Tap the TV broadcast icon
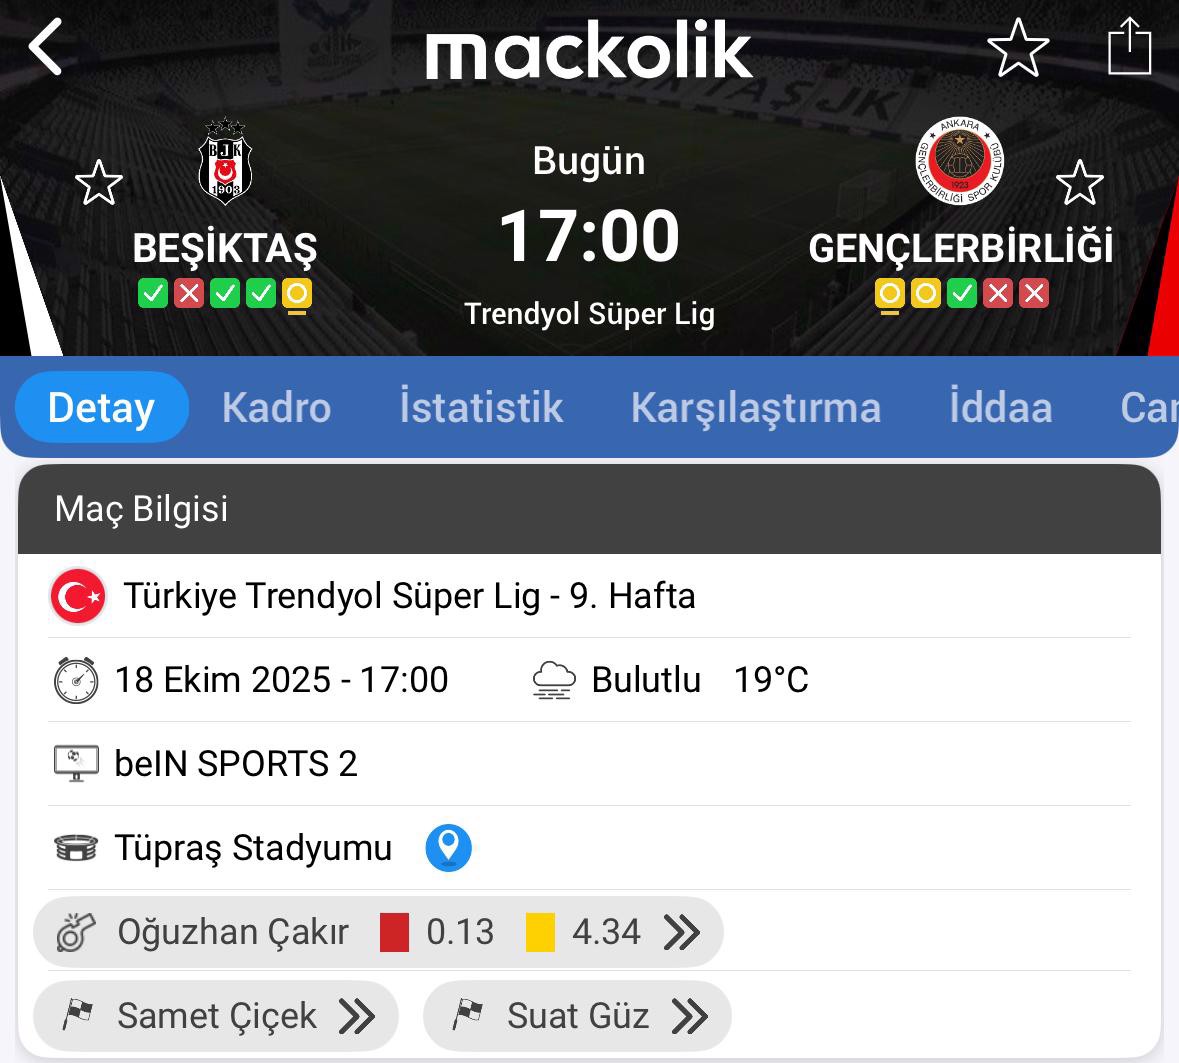Viewport: 1179px width, 1063px height. tap(76, 764)
